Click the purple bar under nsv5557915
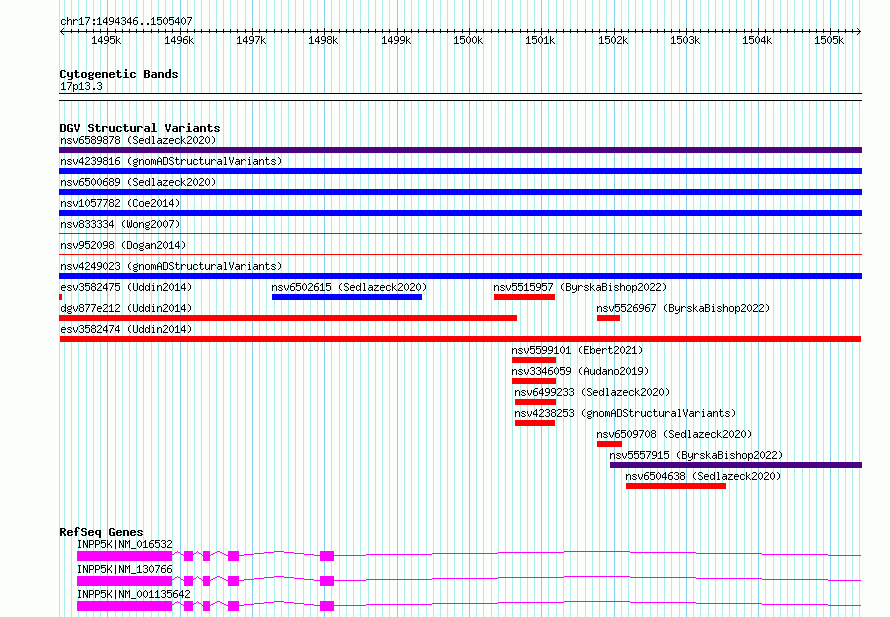The width and height of the screenshot is (890, 617). tap(735, 465)
